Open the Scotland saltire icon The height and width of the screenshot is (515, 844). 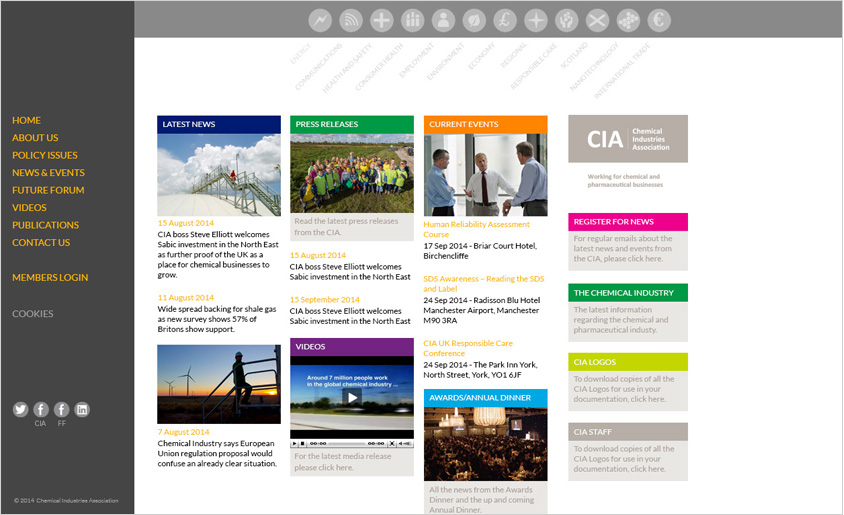pos(597,20)
